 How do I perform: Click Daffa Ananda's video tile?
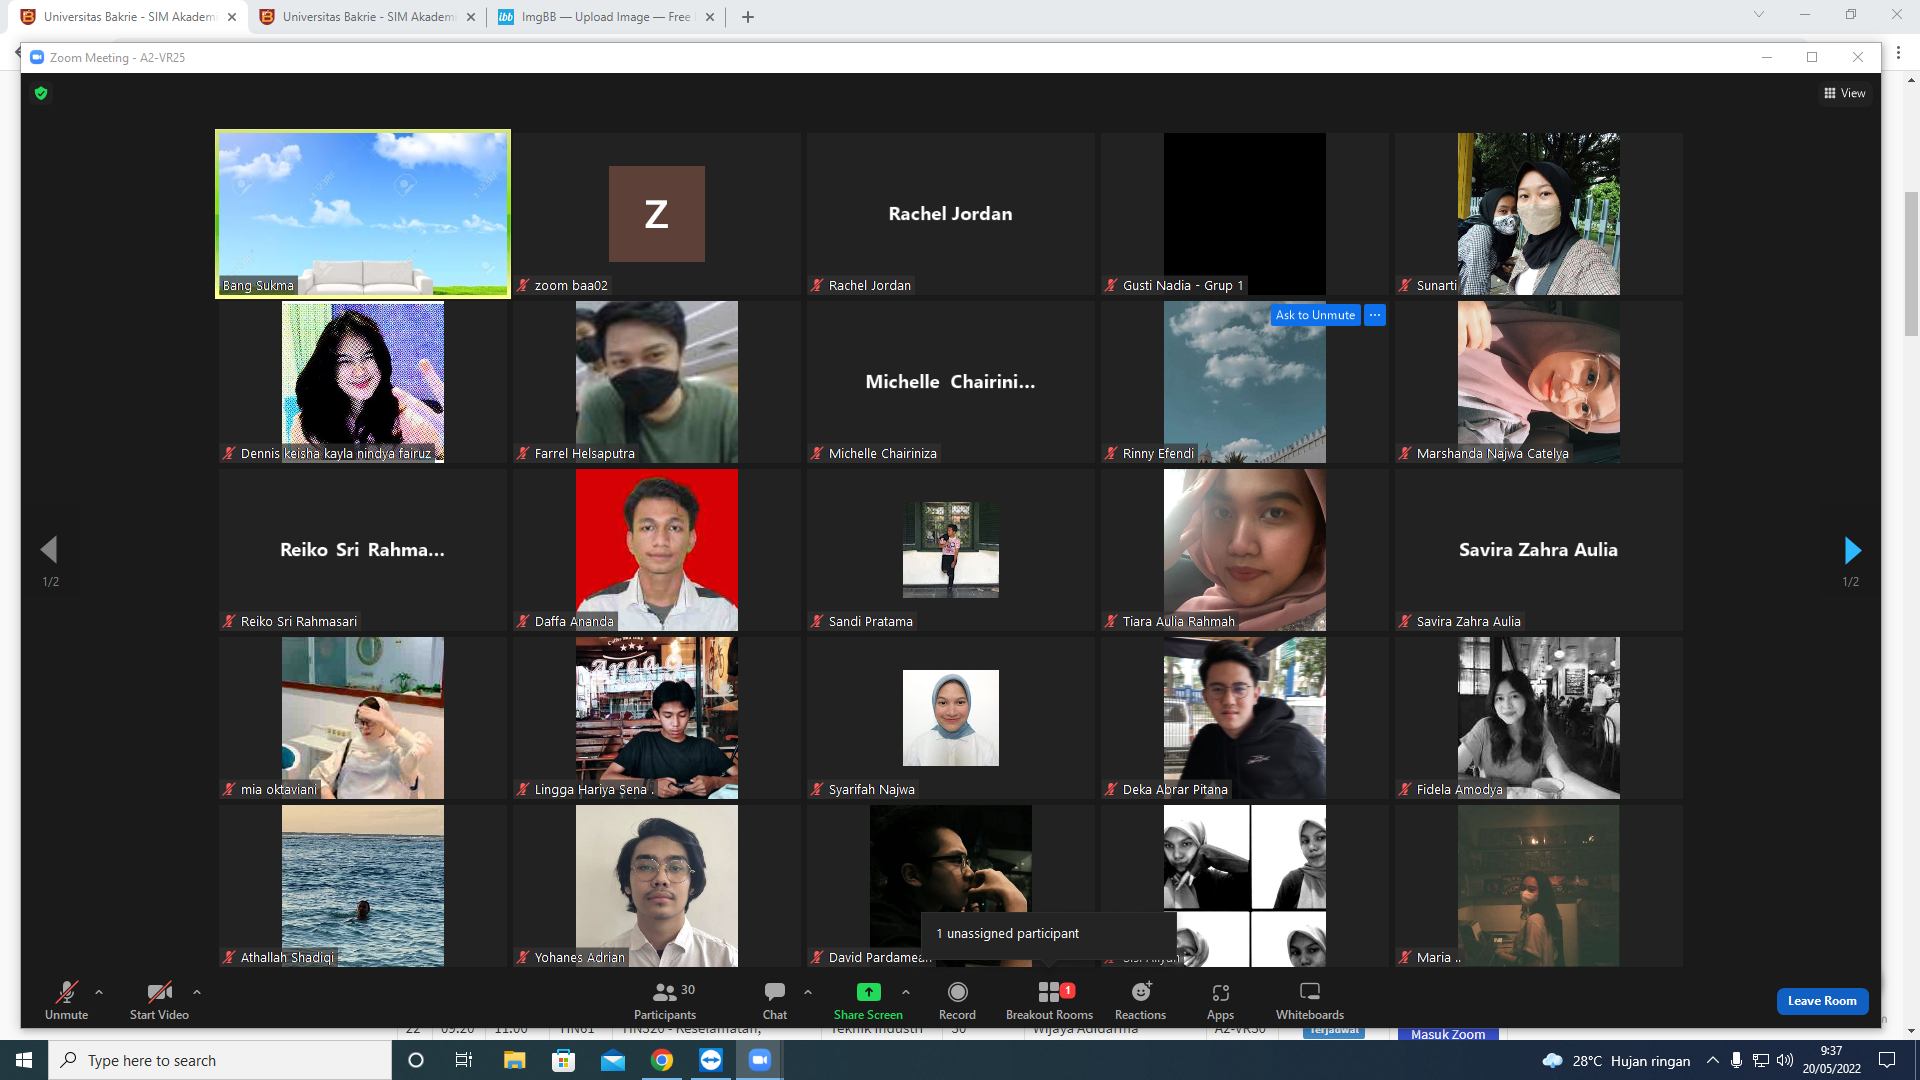coord(657,550)
